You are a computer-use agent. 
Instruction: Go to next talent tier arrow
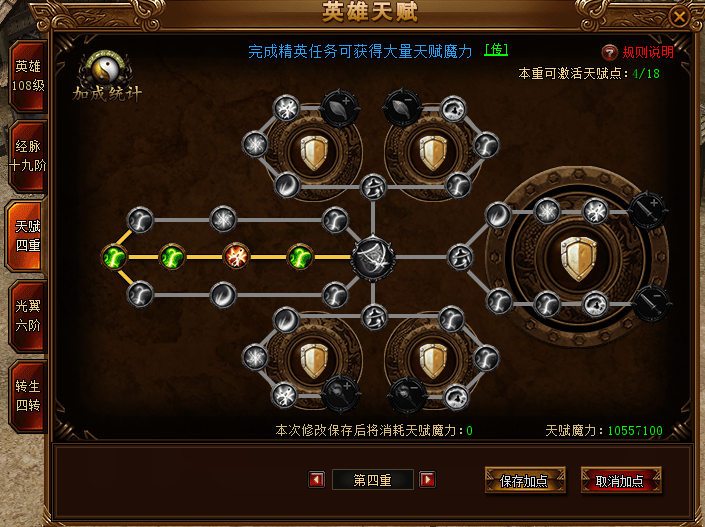pos(427,479)
